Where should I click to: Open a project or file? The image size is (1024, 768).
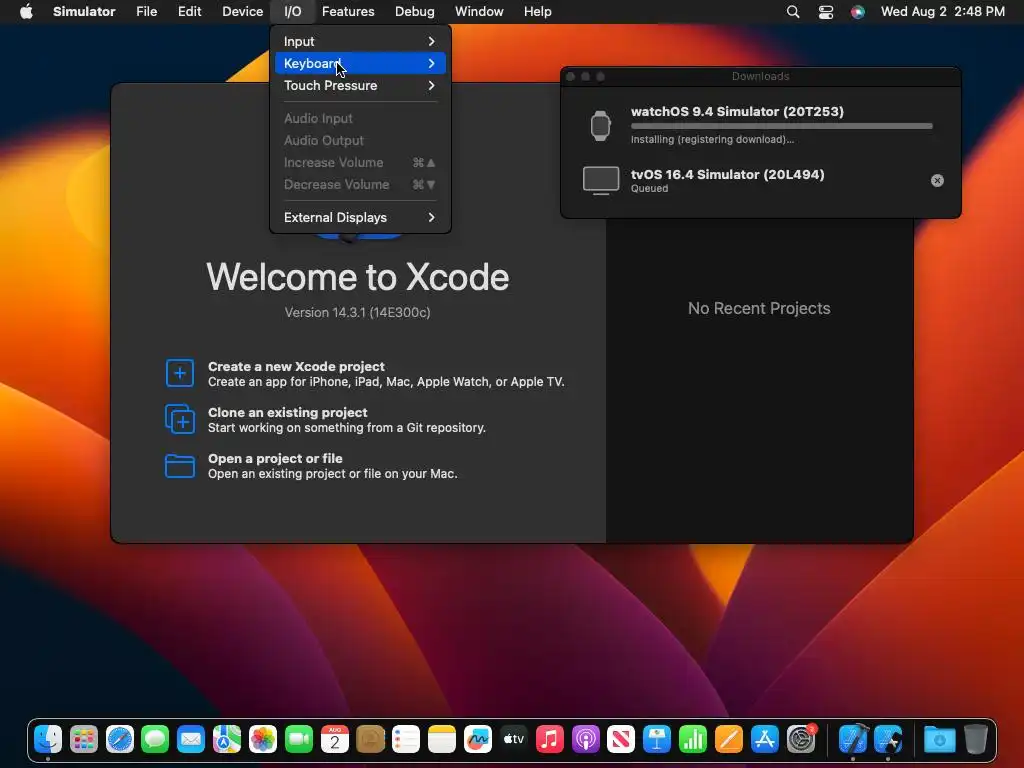311,466
